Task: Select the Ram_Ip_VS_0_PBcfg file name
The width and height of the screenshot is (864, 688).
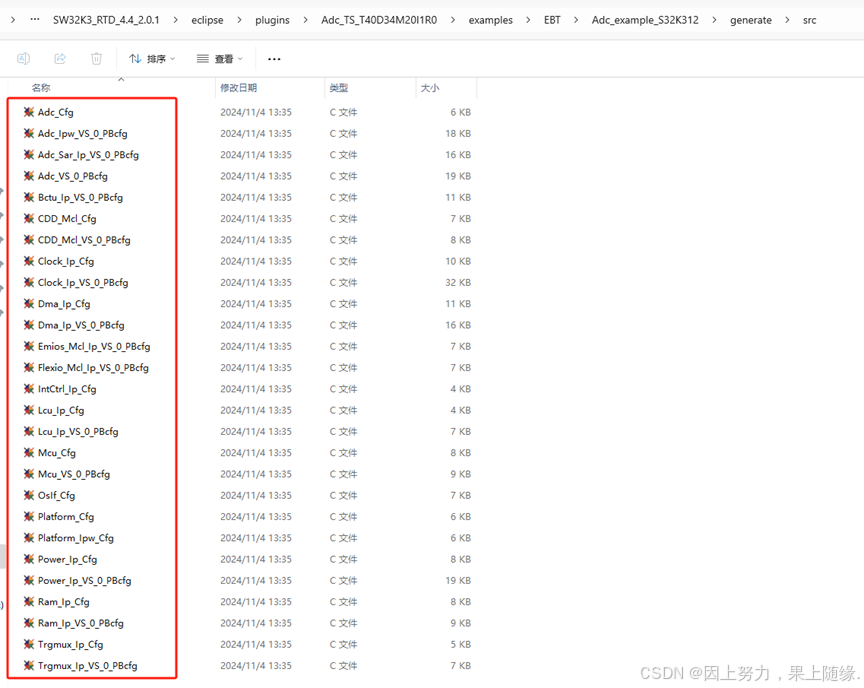Action: [80, 623]
